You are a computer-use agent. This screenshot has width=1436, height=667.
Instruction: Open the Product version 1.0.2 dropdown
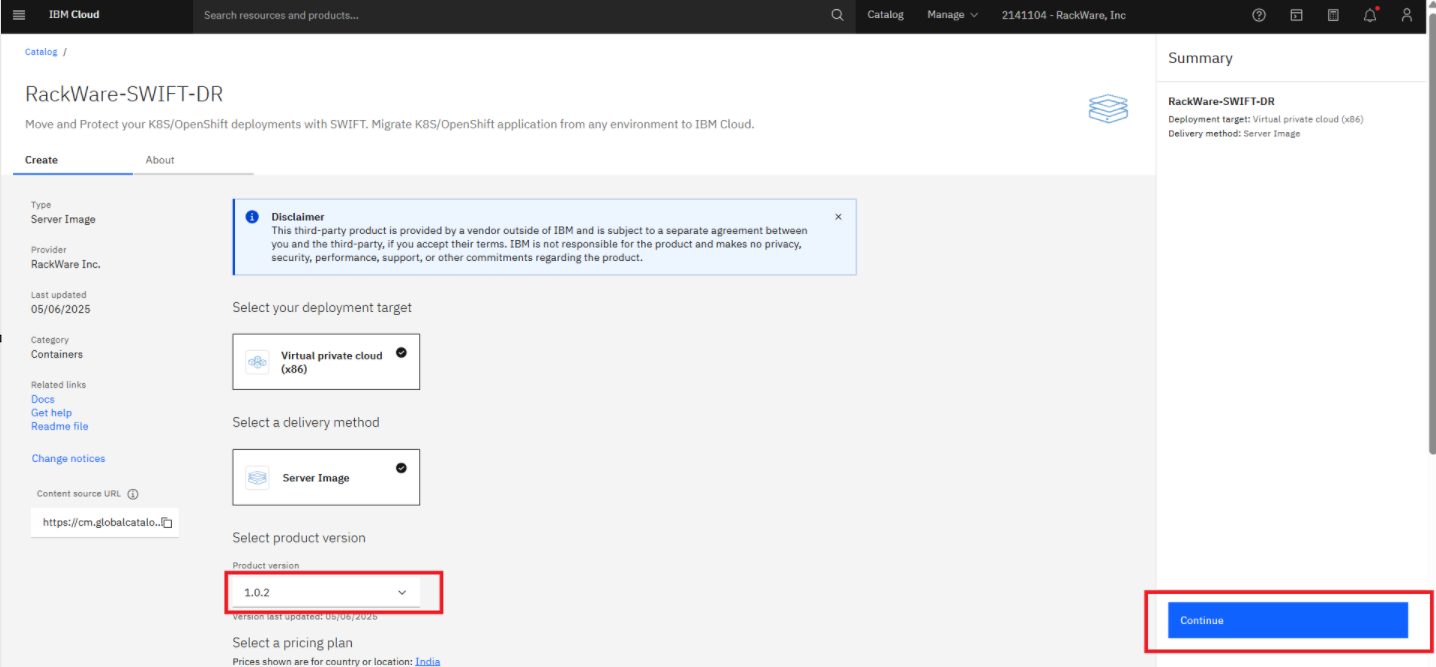[x=326, y=592]
